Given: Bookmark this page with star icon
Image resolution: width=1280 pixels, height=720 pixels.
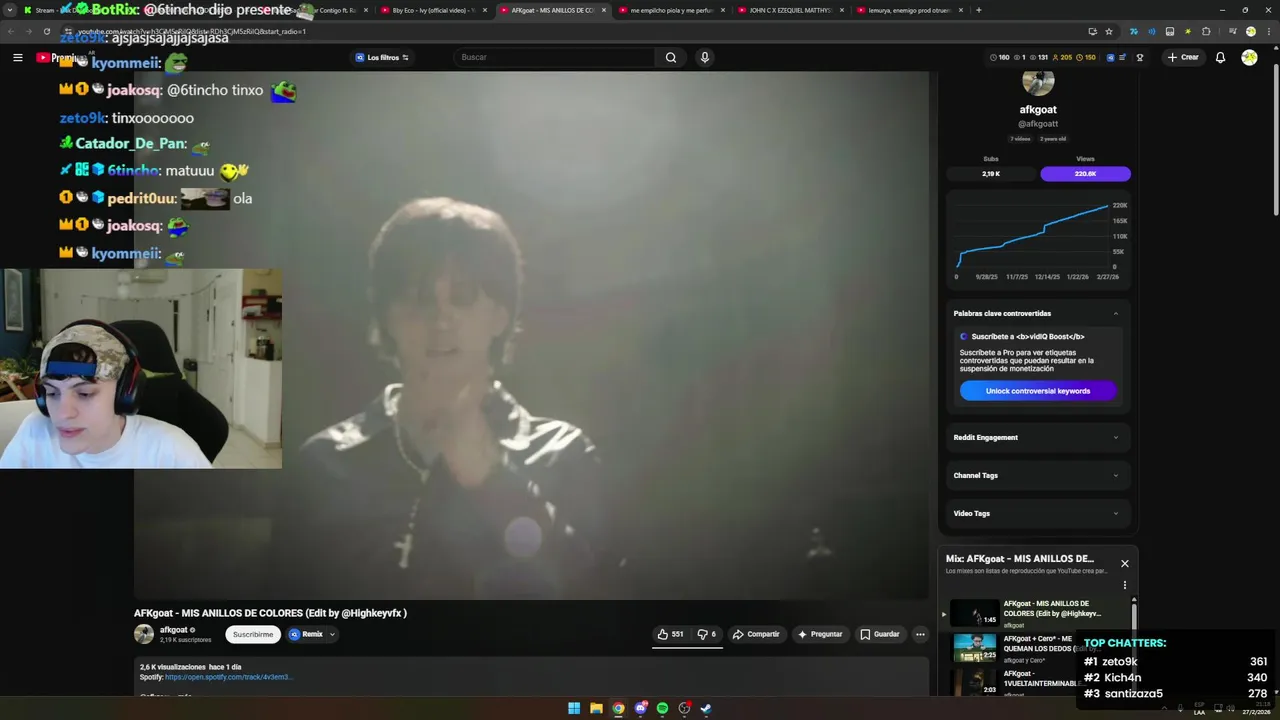Looking at the screenshot, I should 1108,31.
